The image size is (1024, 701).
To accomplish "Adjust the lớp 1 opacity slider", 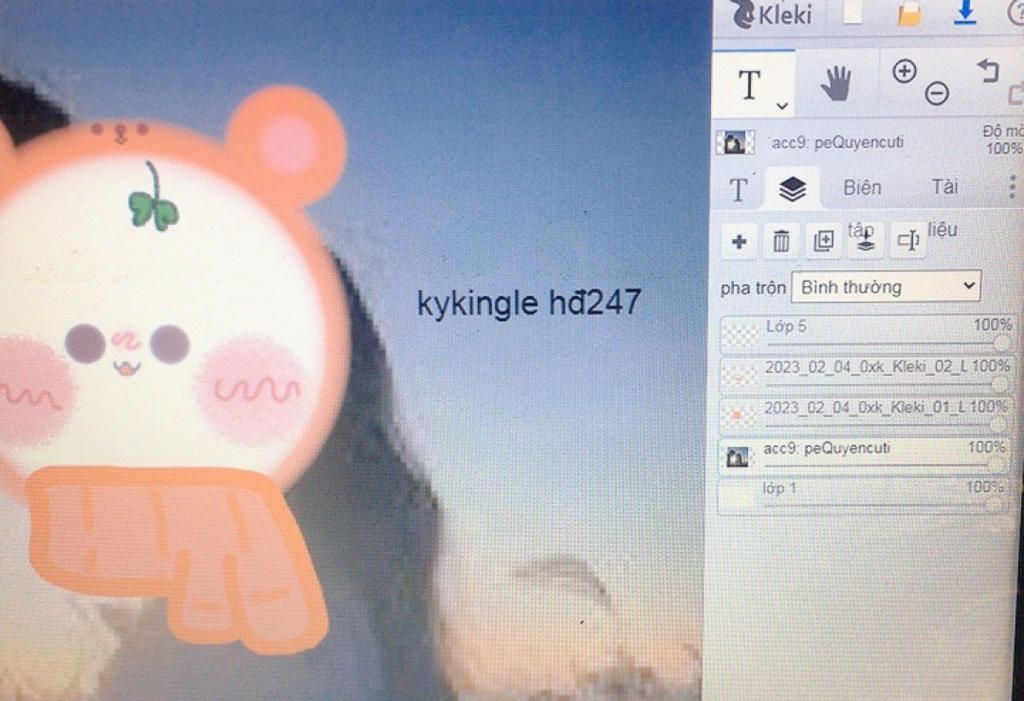I will pyautogui.click(x=884, y=505).
